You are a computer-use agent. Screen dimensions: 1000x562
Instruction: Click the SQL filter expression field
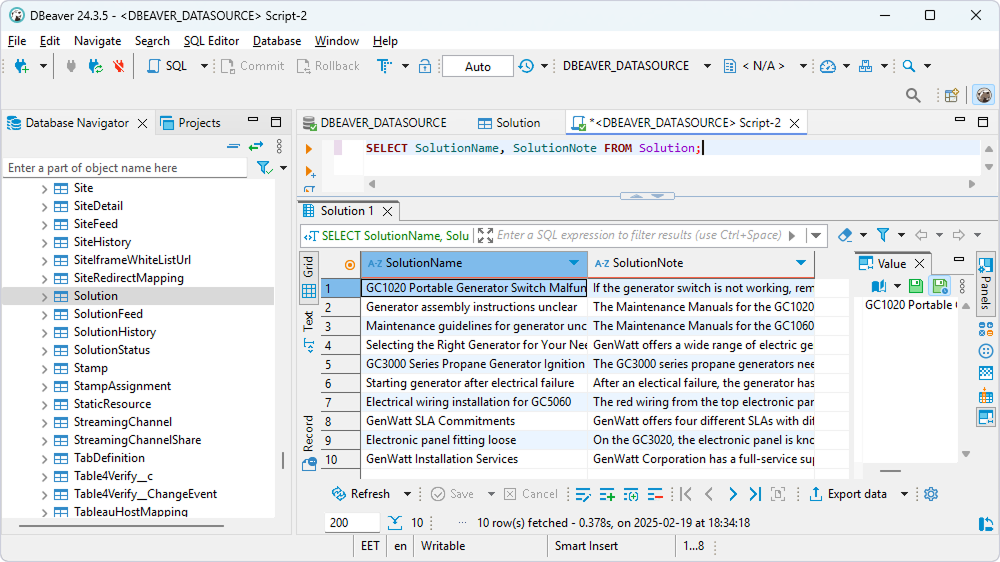[x=638, y=235]
